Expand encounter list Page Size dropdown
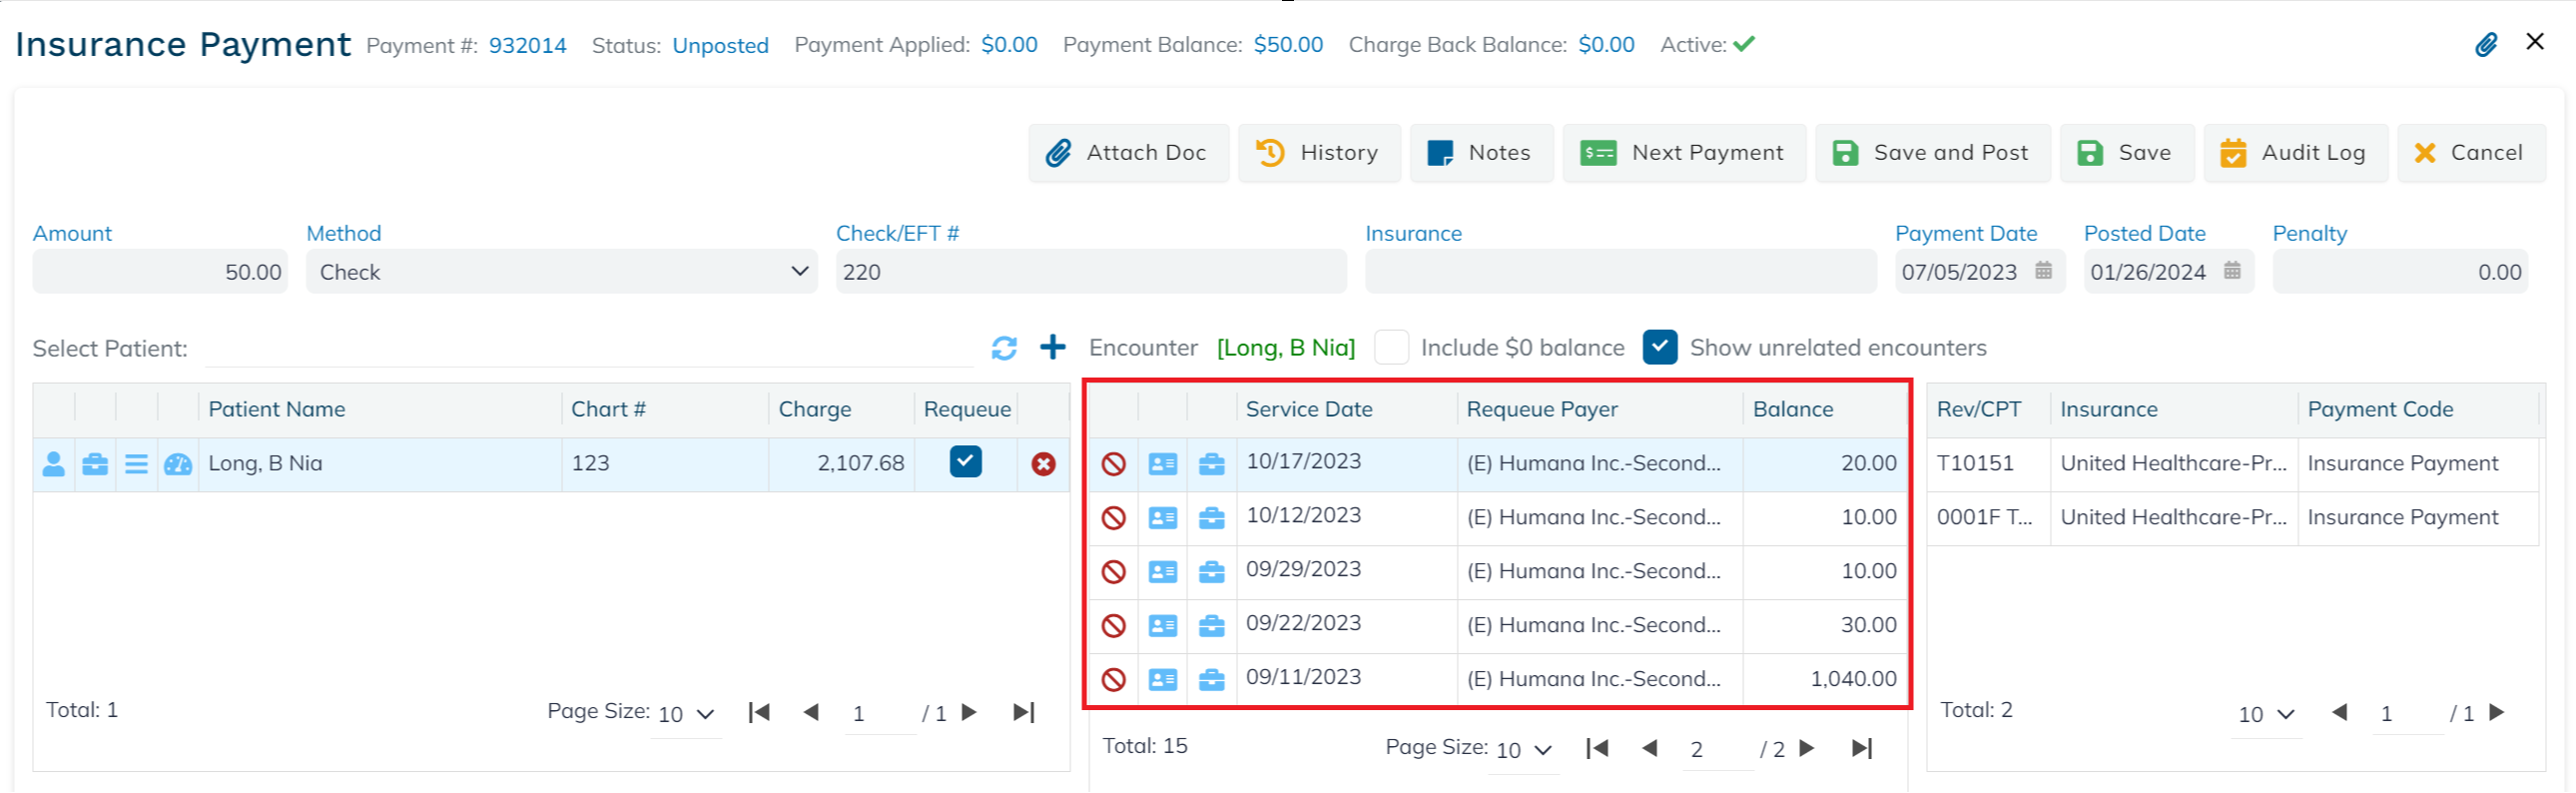2576x793 pixels. [1523, 750]
